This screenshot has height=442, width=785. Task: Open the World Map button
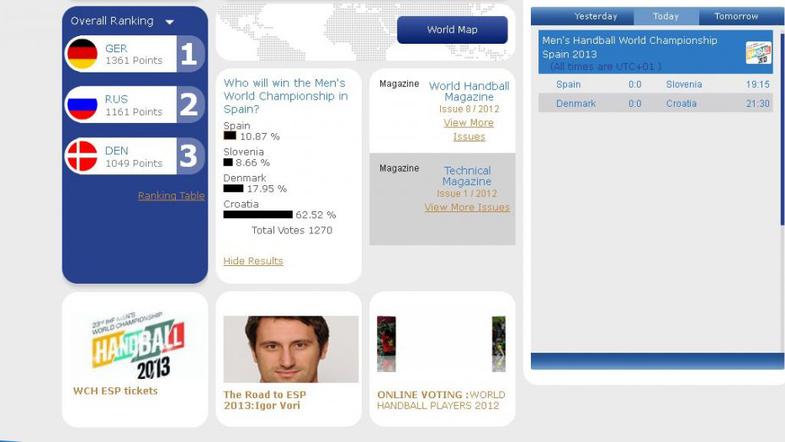tap(452, 30)
